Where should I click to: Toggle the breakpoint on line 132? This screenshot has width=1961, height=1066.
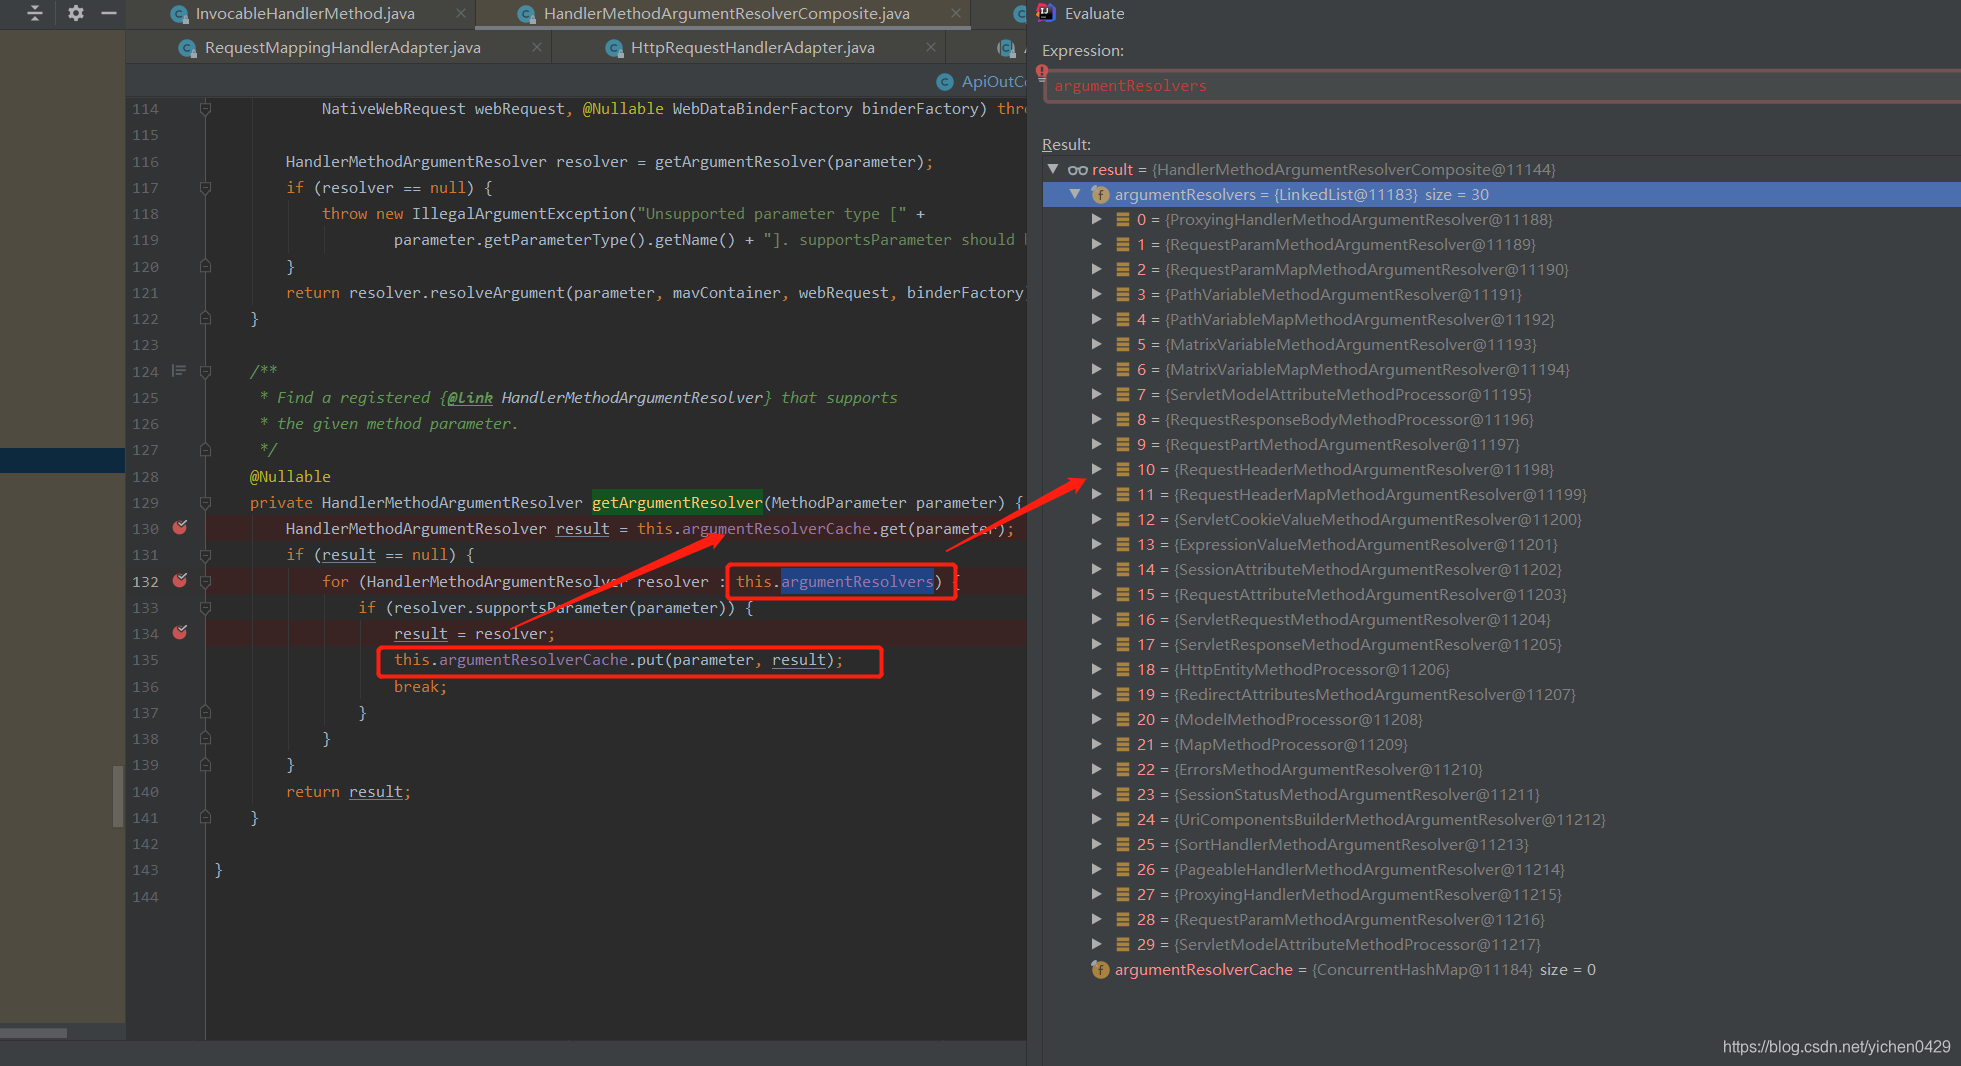coord(180,581)
